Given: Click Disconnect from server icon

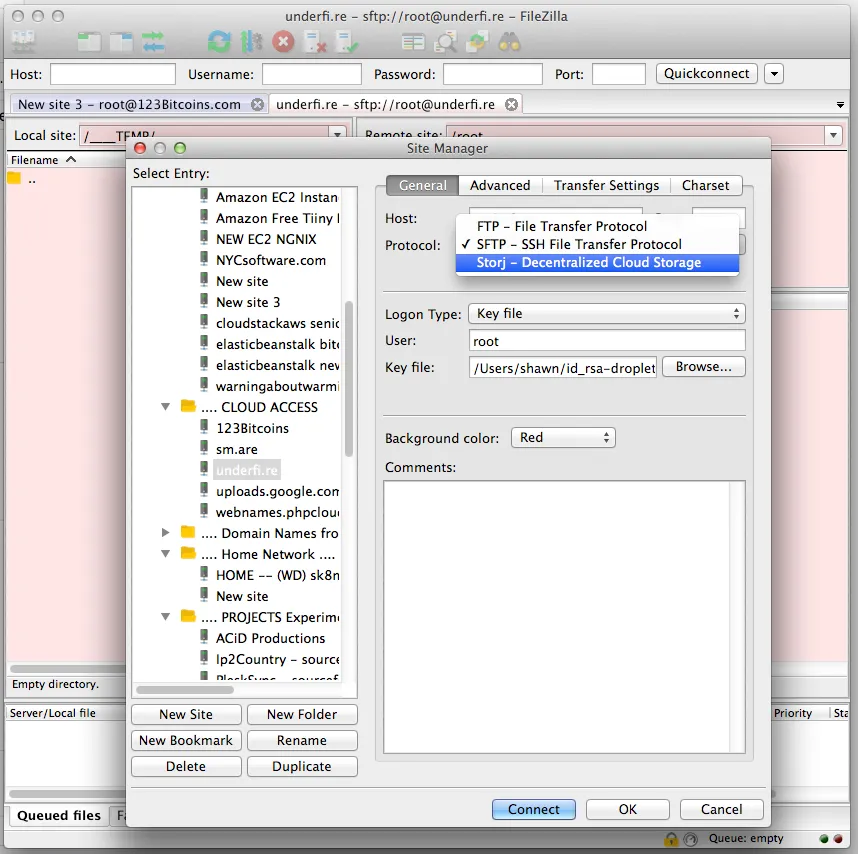Looking at the screenshot, I should 315,42.
